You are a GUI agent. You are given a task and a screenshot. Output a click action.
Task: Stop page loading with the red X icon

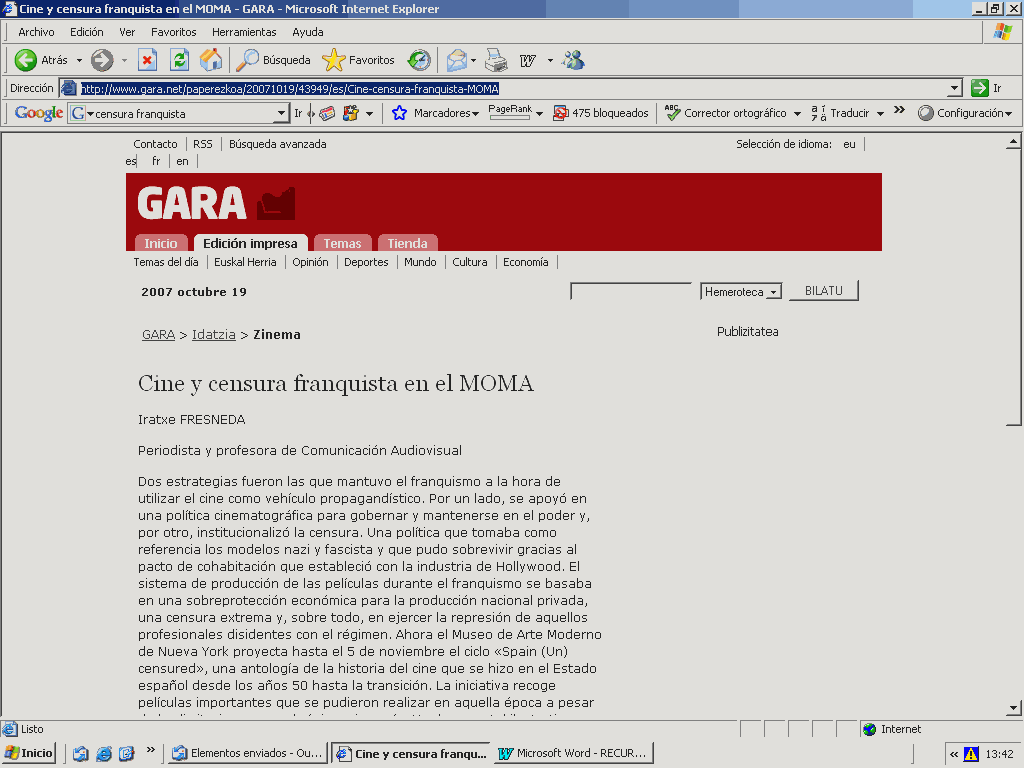tap(148, 61)
